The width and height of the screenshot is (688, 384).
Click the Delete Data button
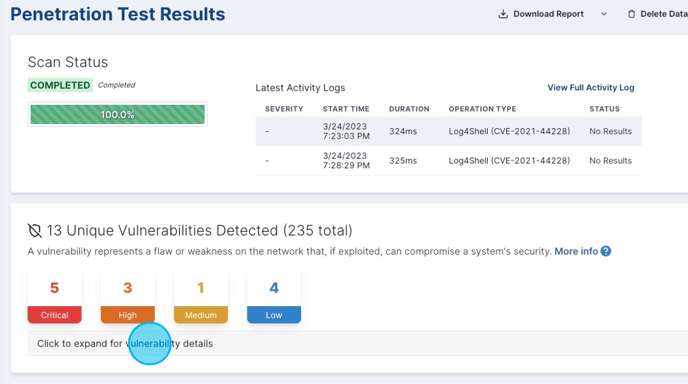[x=657, y=14]
